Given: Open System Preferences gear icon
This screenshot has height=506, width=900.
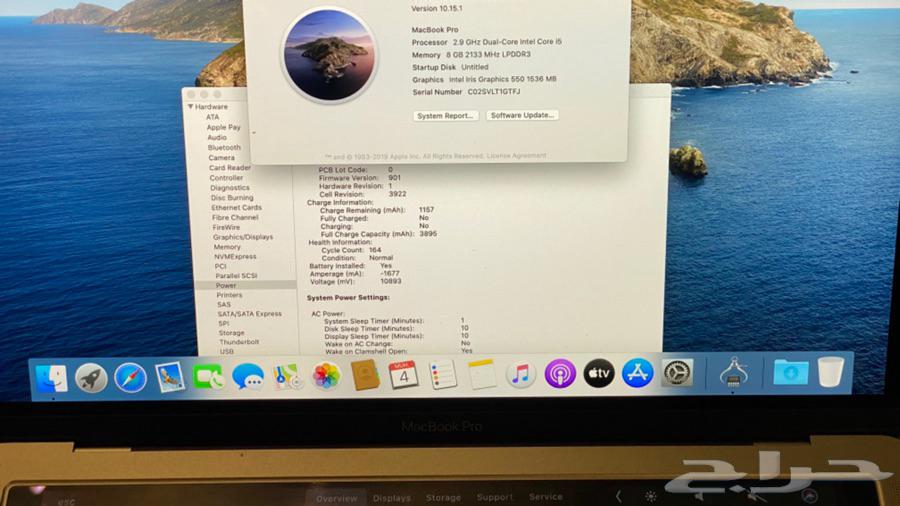Looking at the screenshot, I should coord(677,373).
